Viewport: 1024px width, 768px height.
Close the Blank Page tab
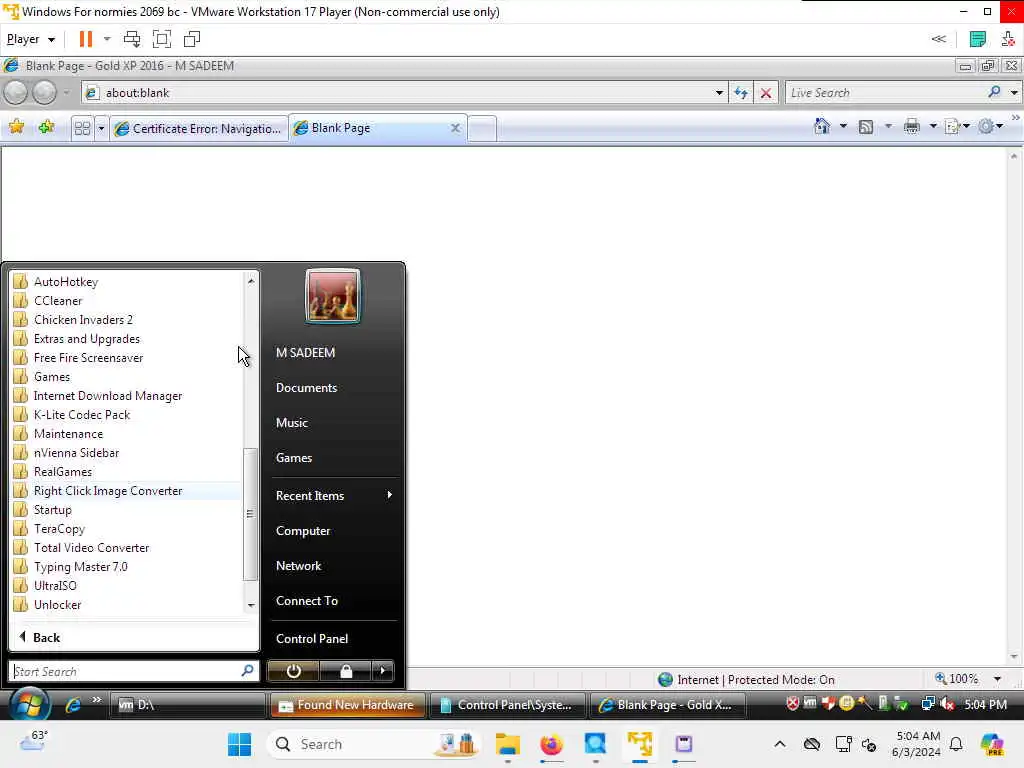coord(455,128)
